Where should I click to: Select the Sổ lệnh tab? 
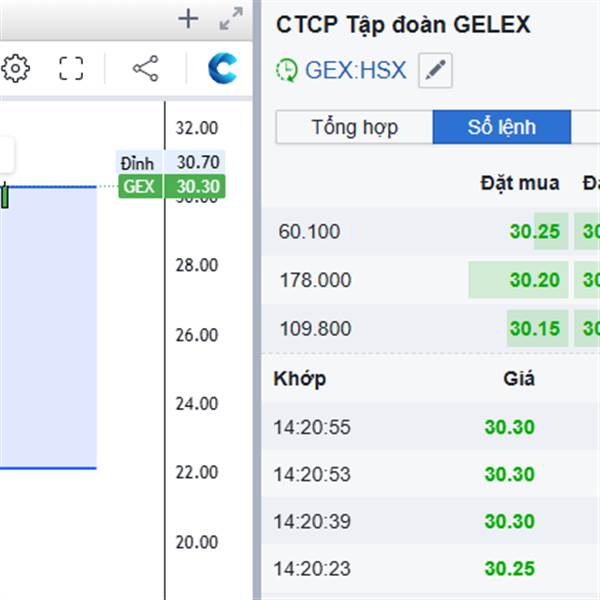coord(502,127)
